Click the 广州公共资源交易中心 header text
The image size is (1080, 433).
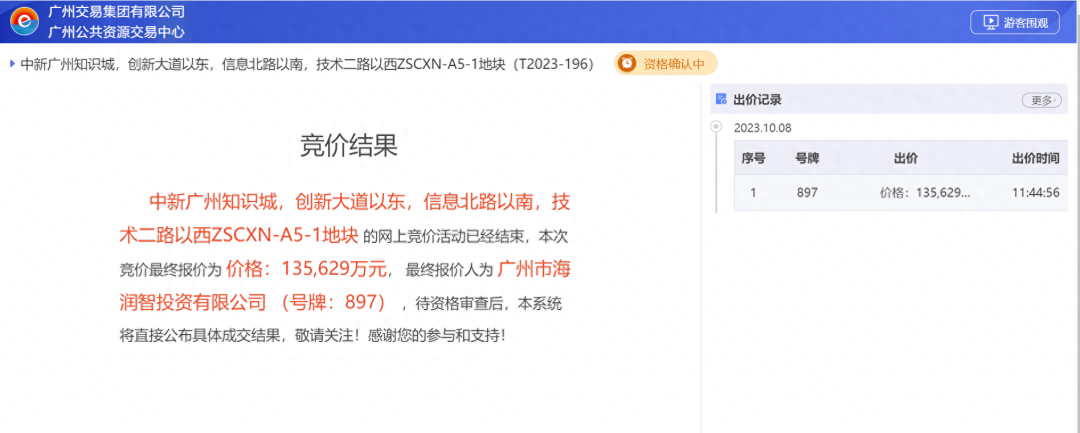pyautogui.click(x=116, y=32)
